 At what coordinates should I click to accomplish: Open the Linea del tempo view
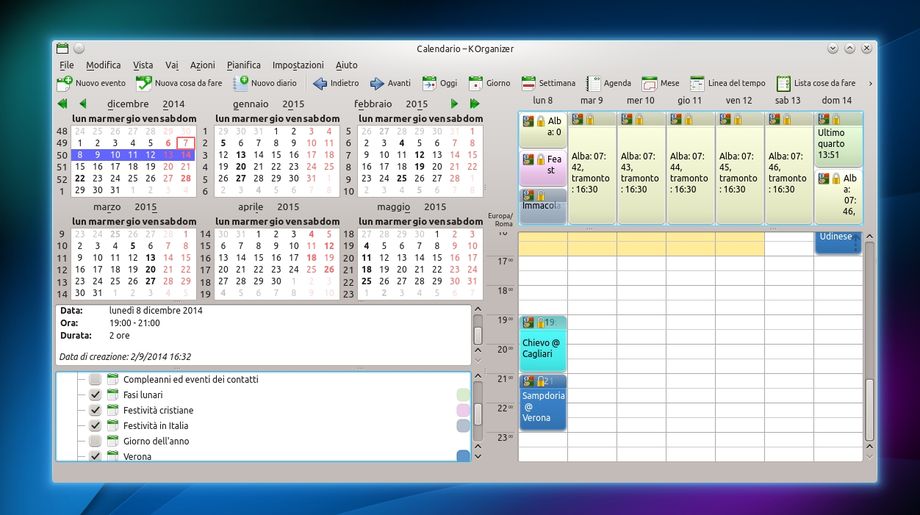[697, 84]
